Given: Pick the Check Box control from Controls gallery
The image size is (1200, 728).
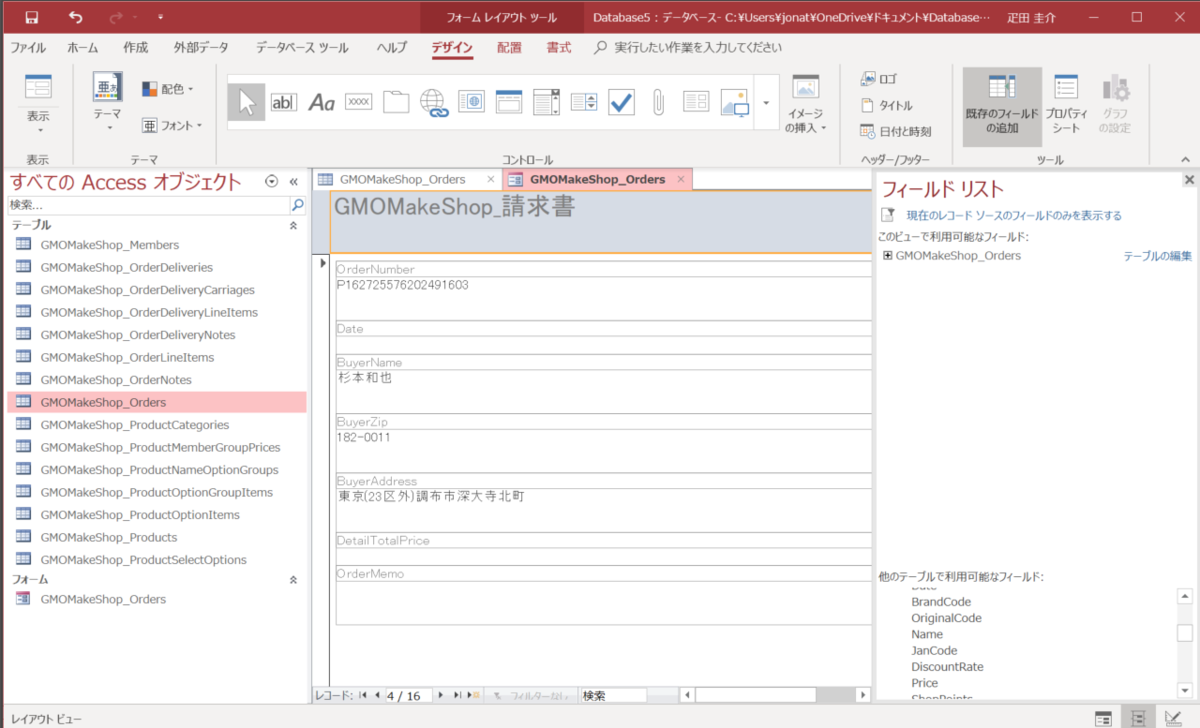Looking at the screenshot, I should pos(620,101).
